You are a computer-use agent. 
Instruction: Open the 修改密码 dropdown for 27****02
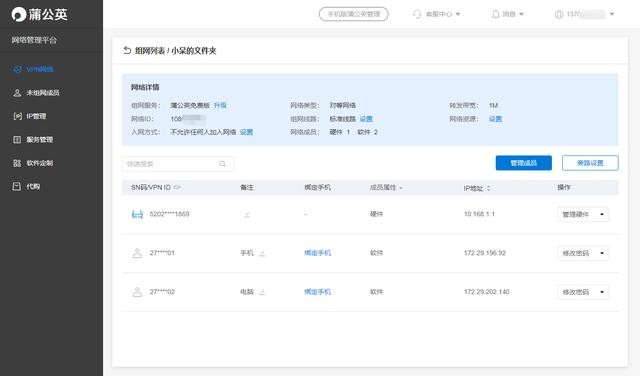pos(583,292)
